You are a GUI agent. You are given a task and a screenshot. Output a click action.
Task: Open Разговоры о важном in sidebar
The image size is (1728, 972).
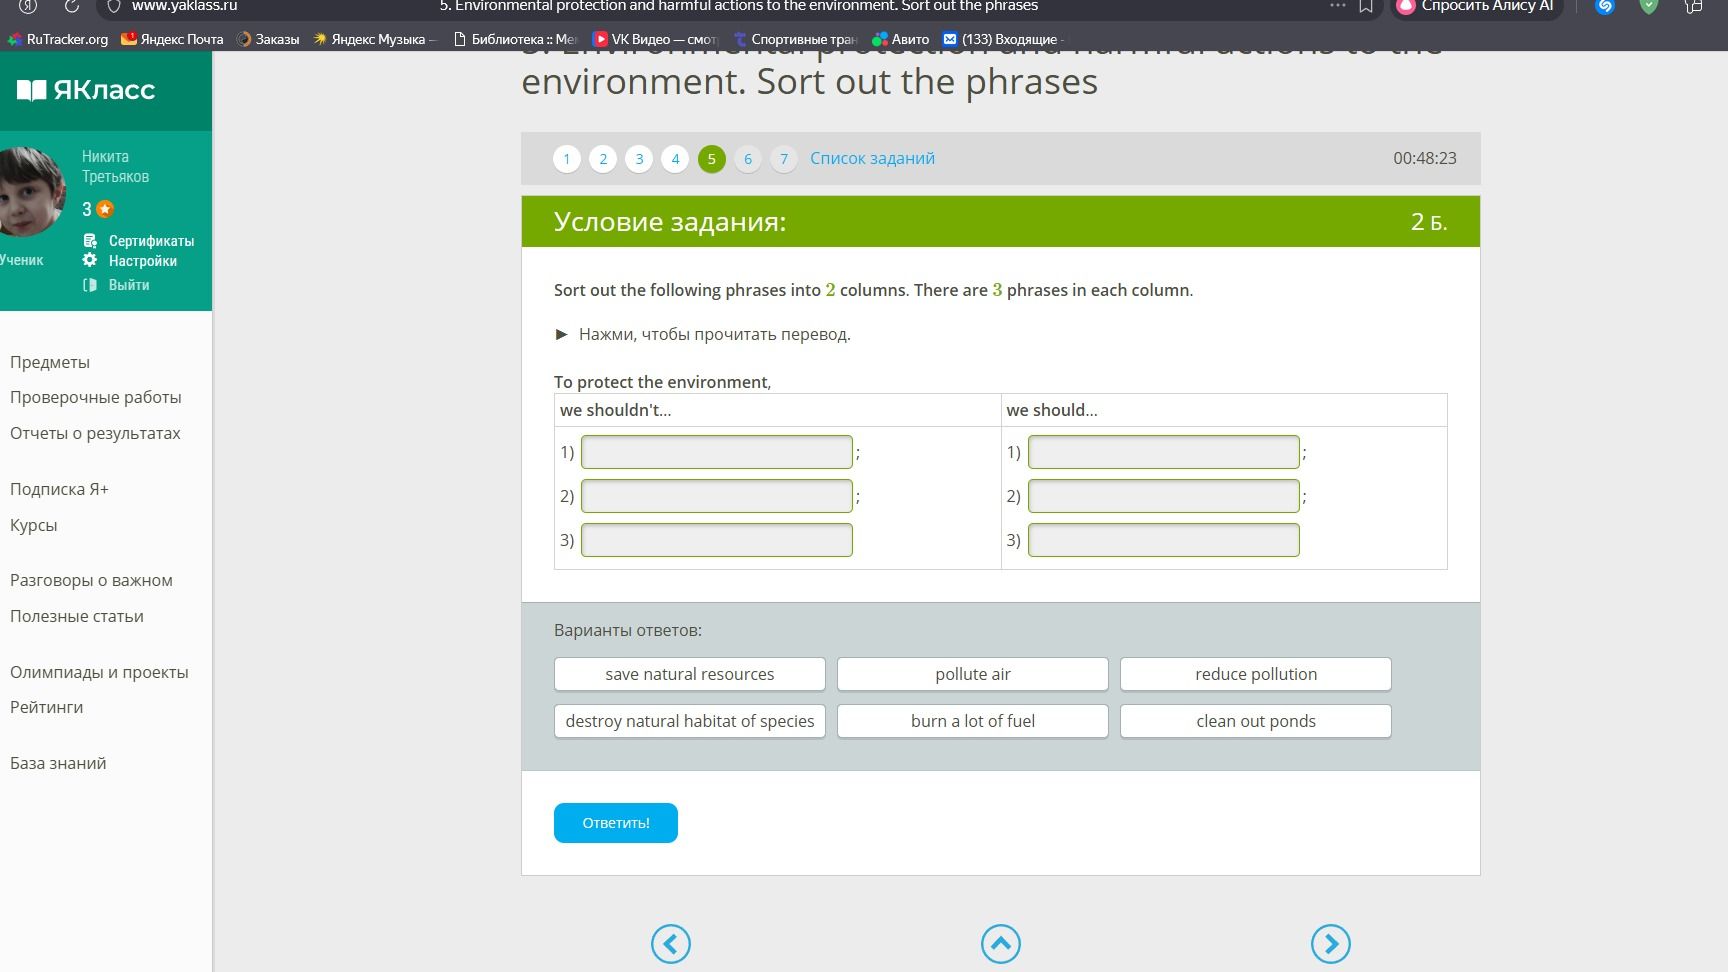[x=91, y=580]
